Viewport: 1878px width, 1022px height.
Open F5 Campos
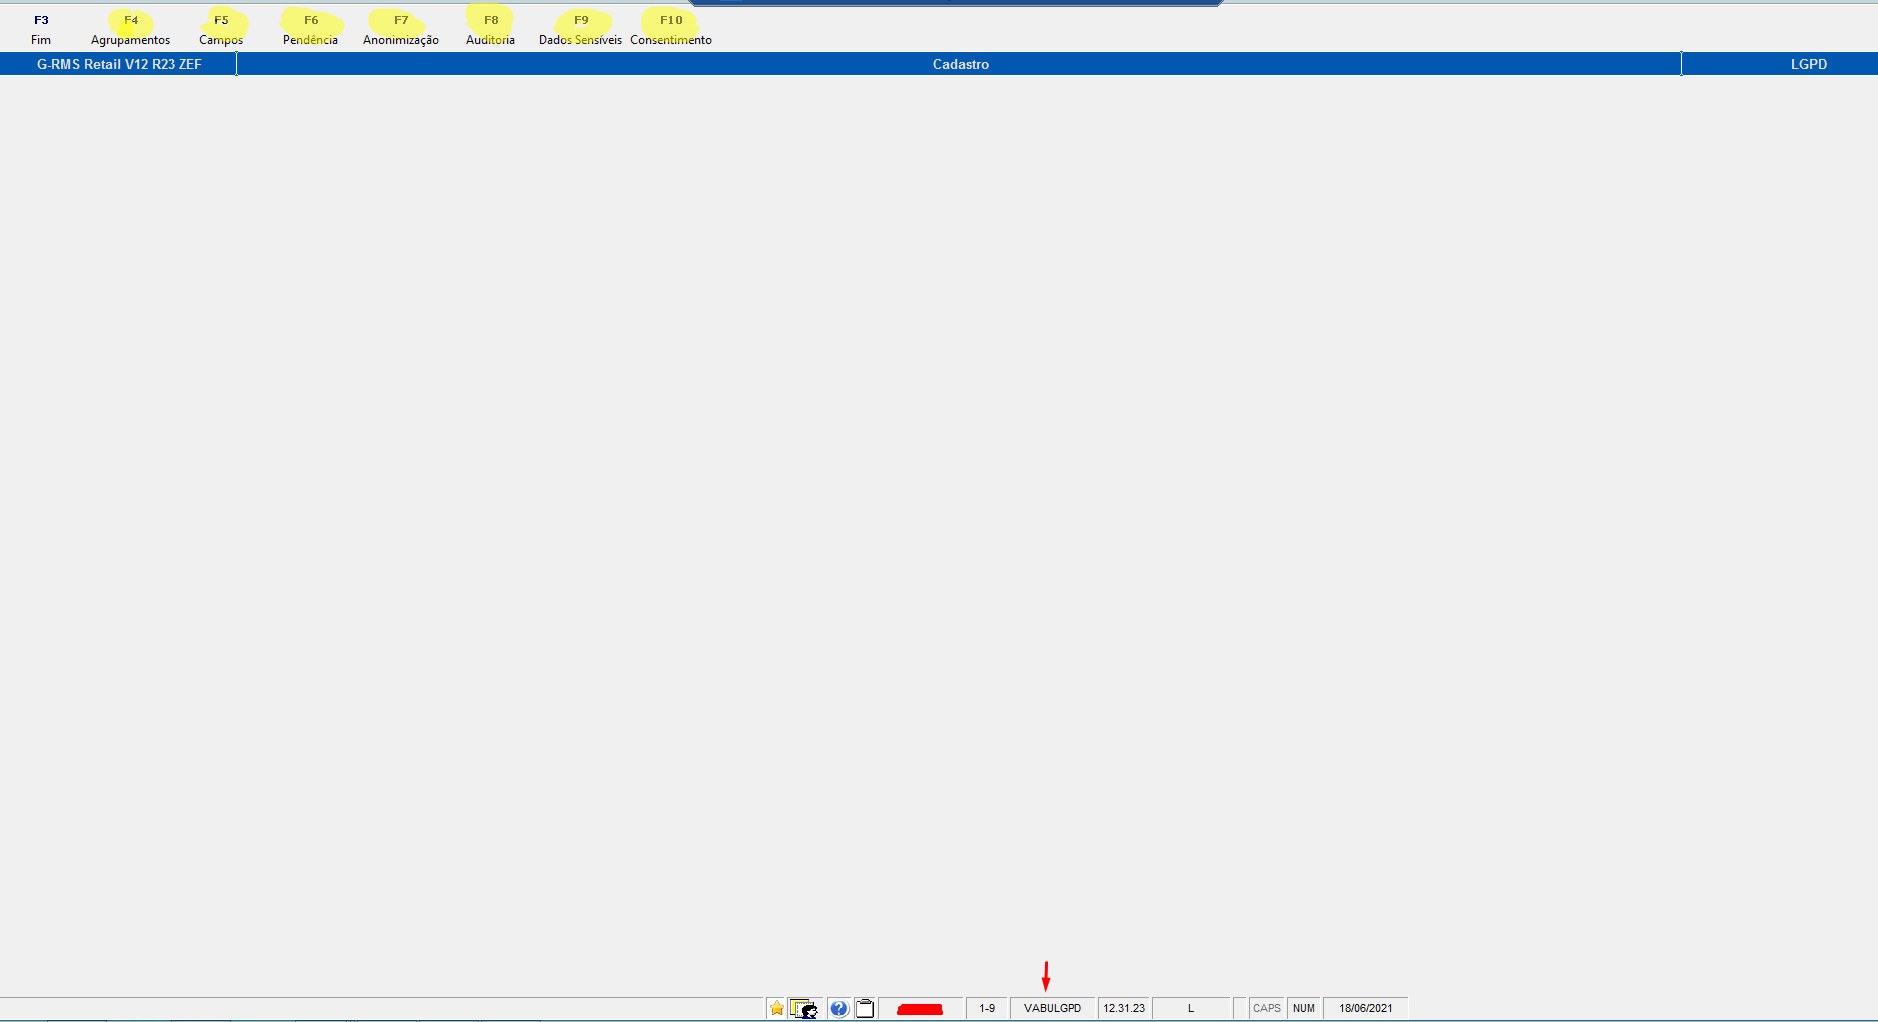click(x=221, y=30)
